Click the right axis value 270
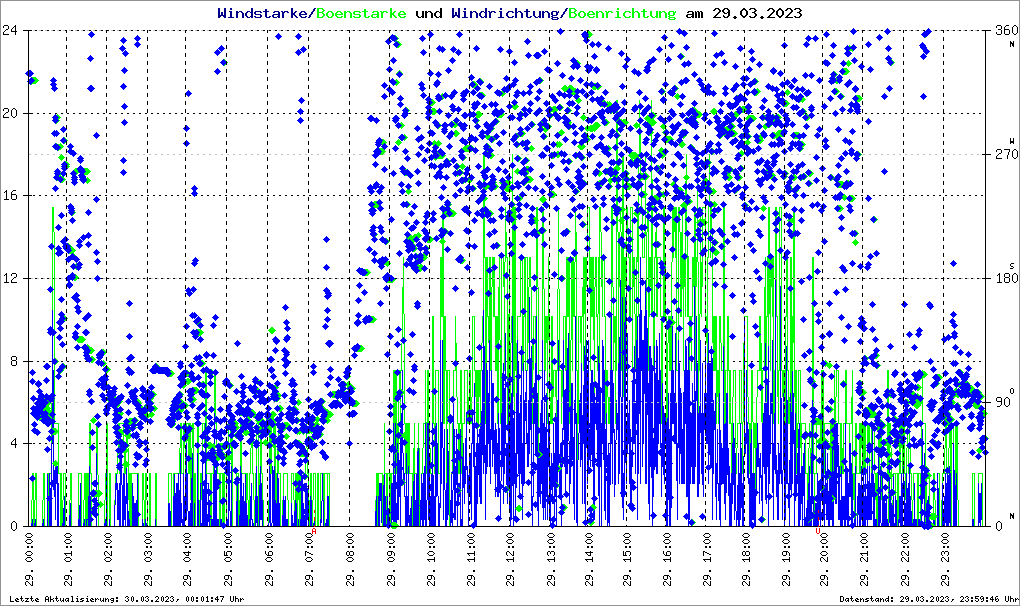1020x606 pixels. coord(1006,154)
